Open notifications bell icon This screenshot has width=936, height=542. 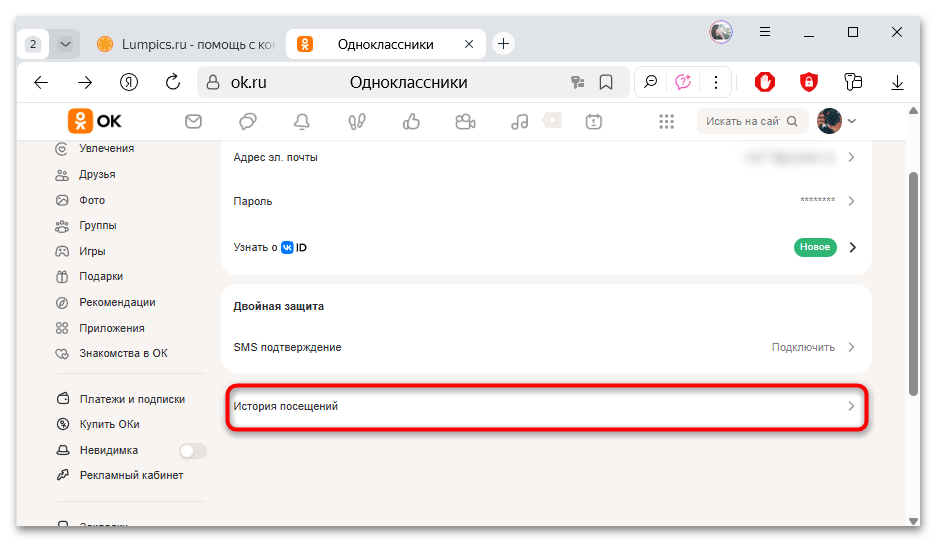[x=302, y=122]
